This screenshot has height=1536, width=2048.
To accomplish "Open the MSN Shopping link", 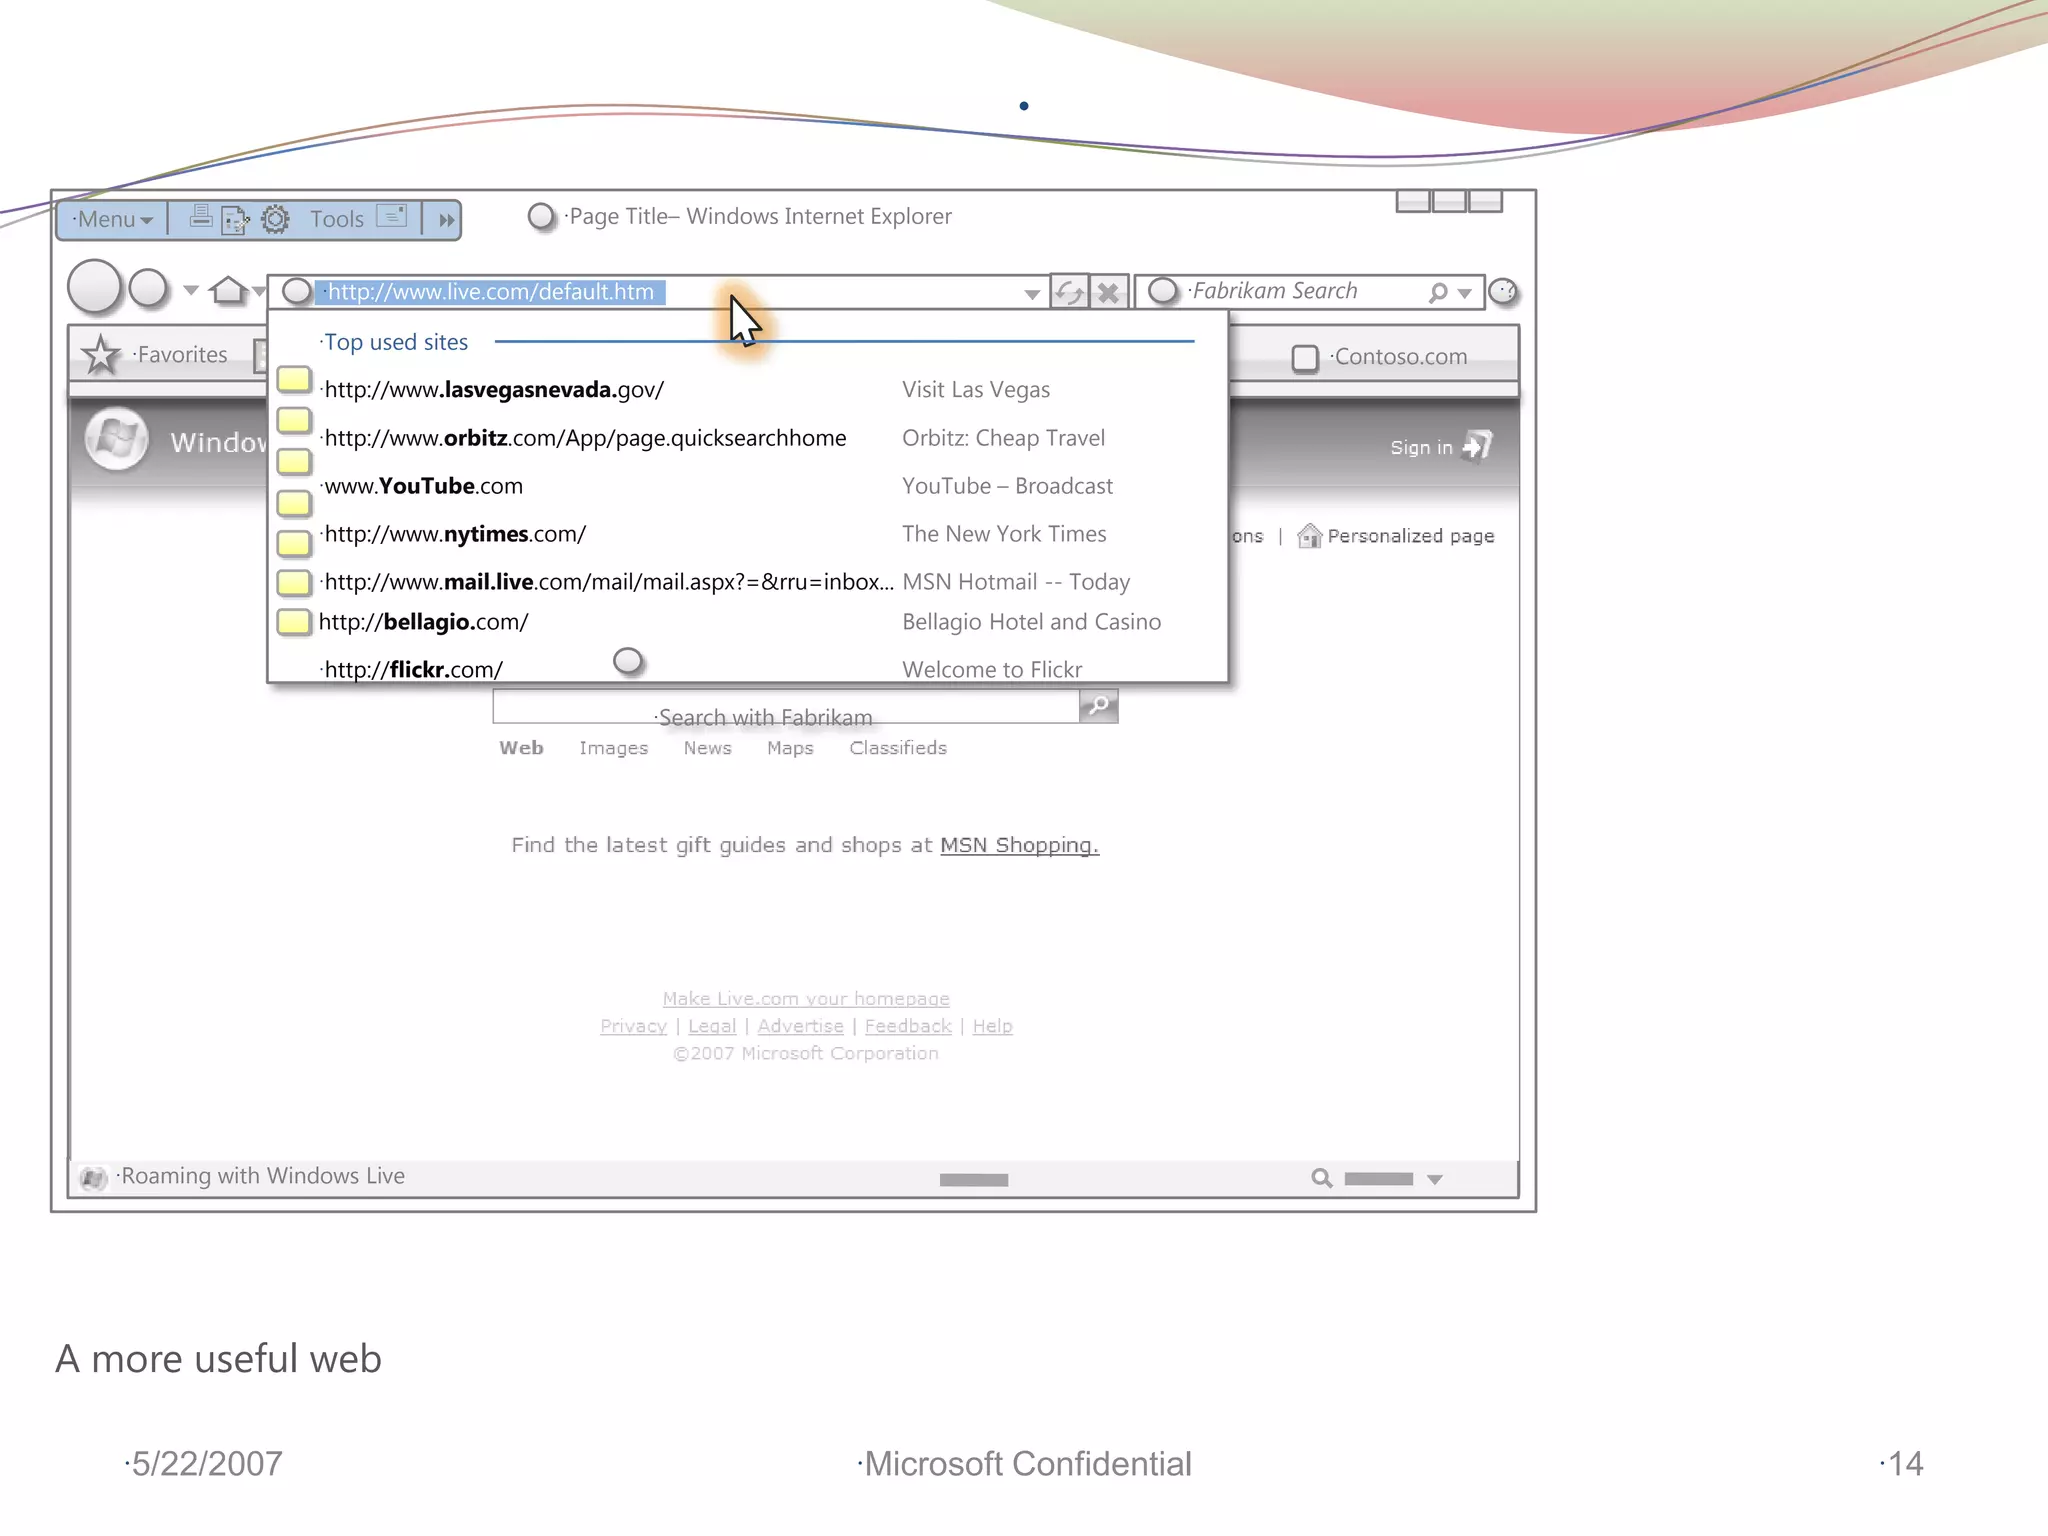I will (1019, 845).
